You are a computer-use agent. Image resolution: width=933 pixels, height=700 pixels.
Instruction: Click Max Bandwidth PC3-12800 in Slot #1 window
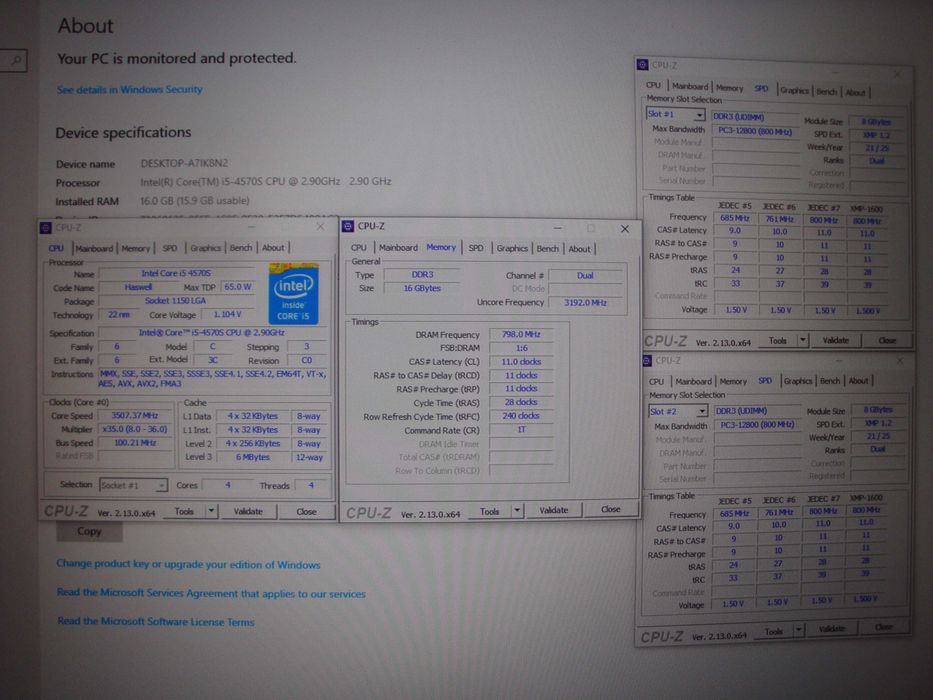[x=755, y=131]
